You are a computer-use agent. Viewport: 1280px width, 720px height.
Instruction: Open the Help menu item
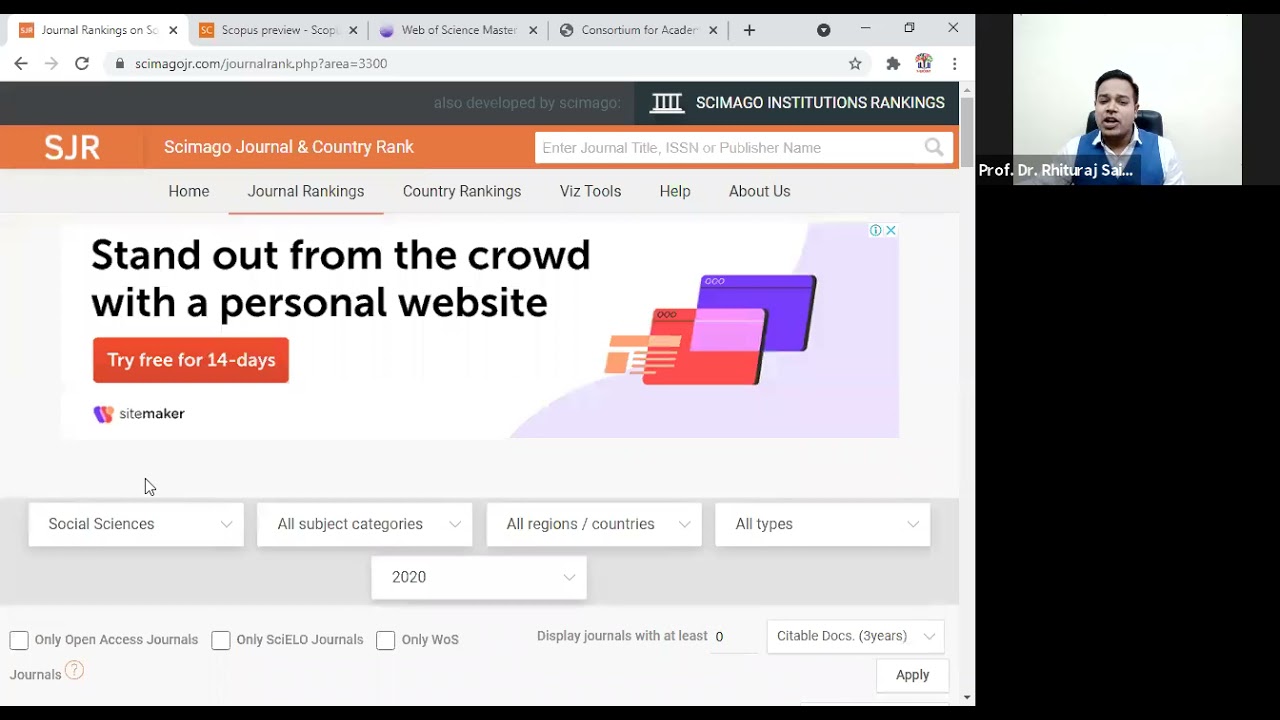tap(675, 191)
